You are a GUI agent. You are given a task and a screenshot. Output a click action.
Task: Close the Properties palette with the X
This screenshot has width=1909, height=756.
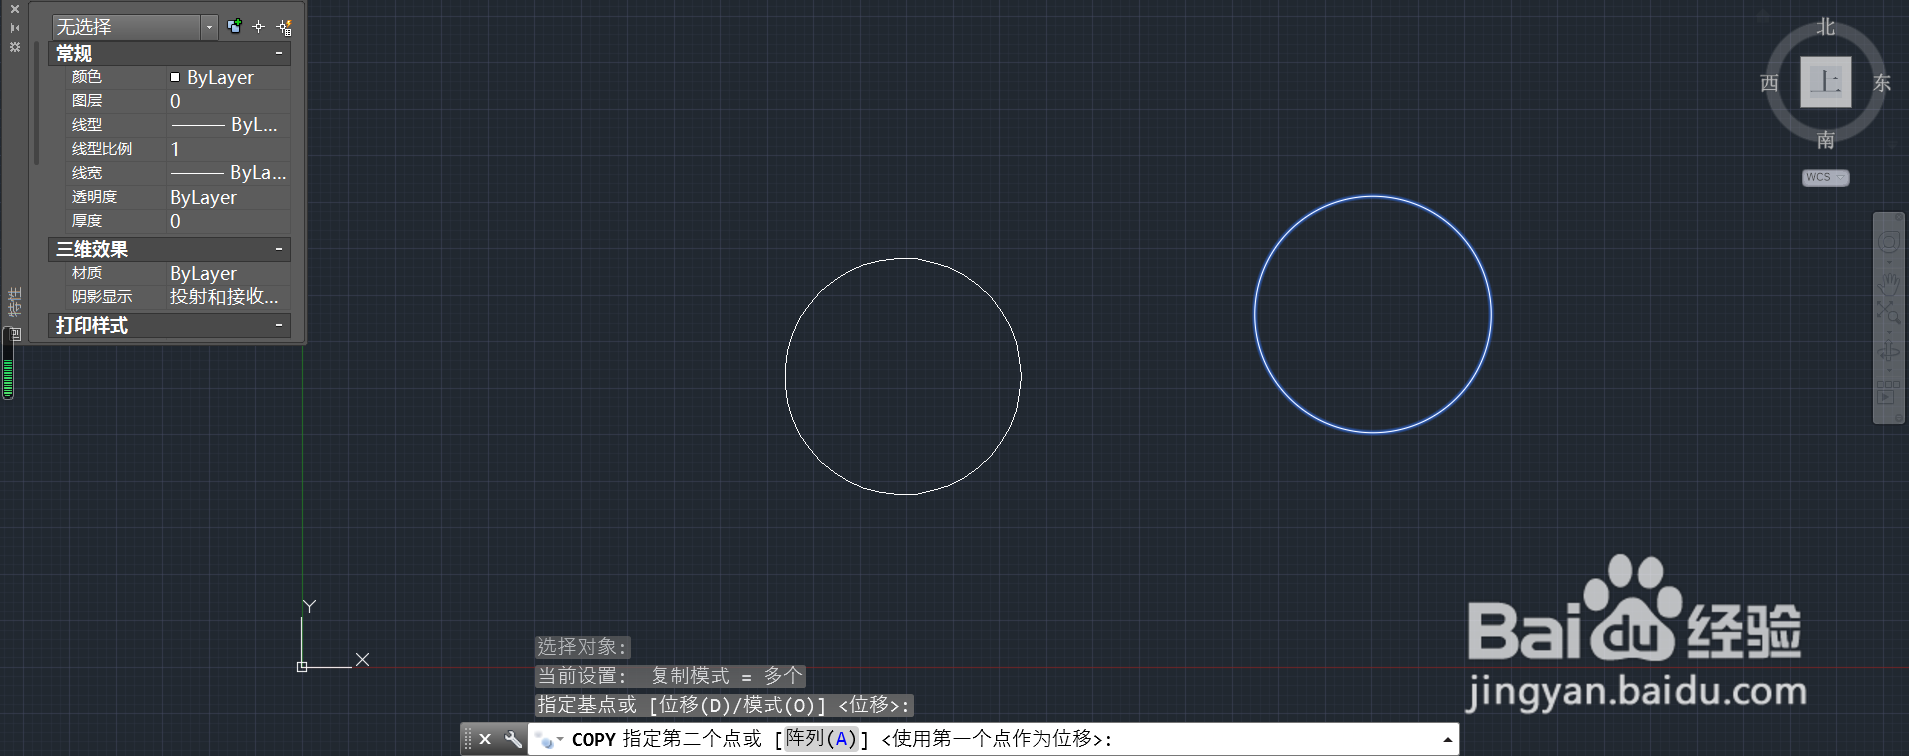[x=15, y=9]
